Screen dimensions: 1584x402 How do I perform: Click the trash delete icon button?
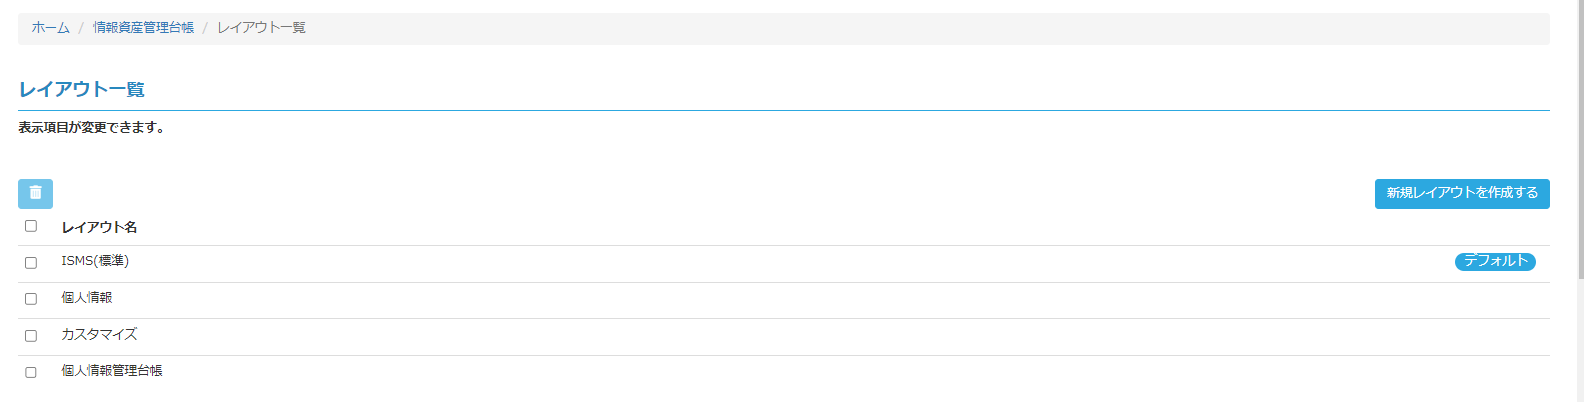35,193
